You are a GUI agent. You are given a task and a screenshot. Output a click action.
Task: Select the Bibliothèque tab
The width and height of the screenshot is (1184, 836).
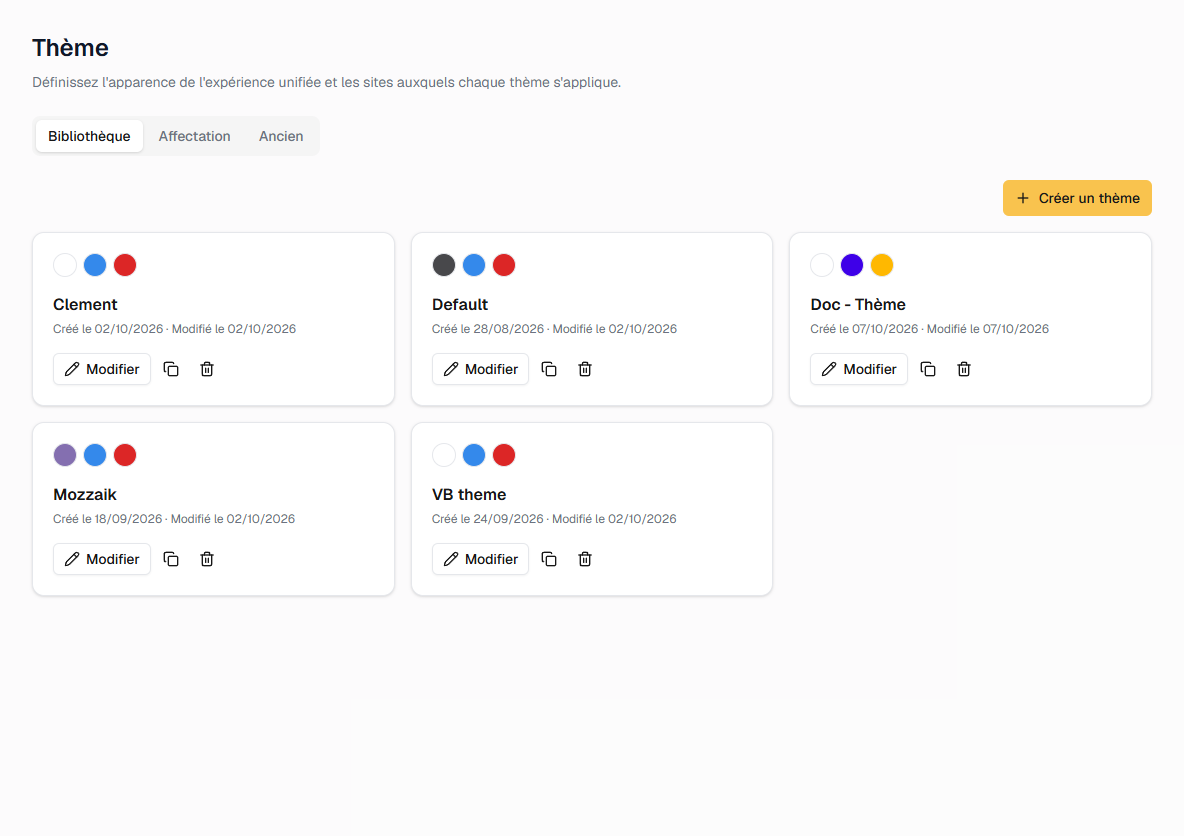[x=89, y=136]
